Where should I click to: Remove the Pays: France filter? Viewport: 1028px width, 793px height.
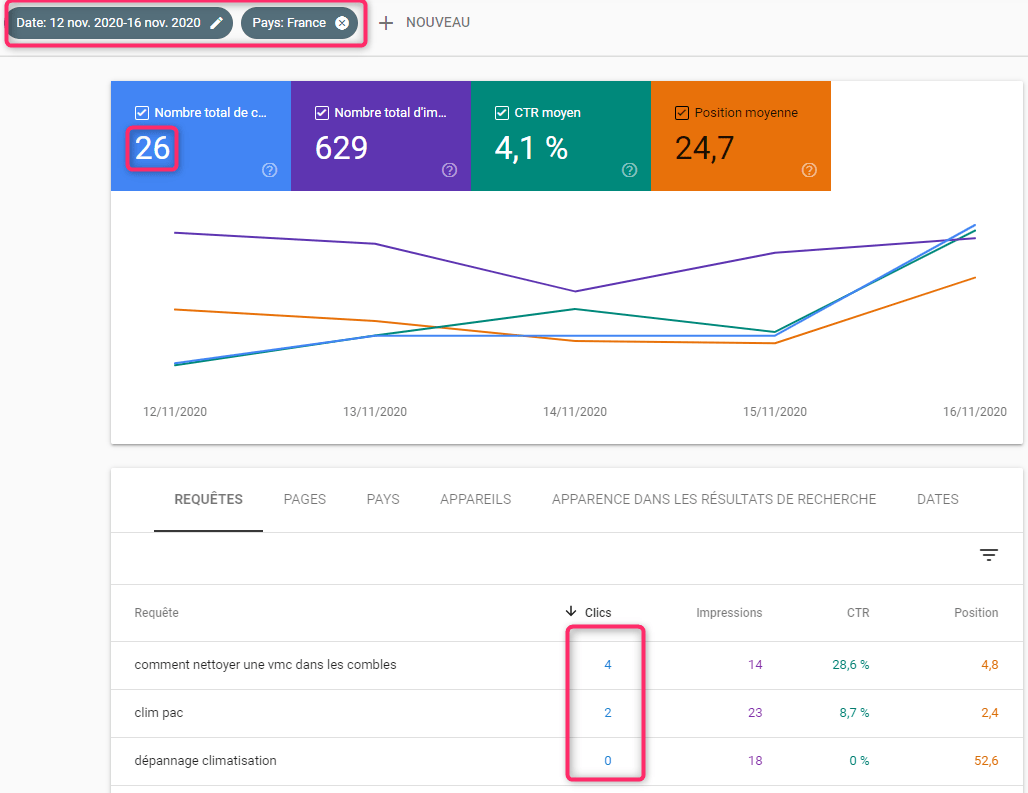[342, 23]
